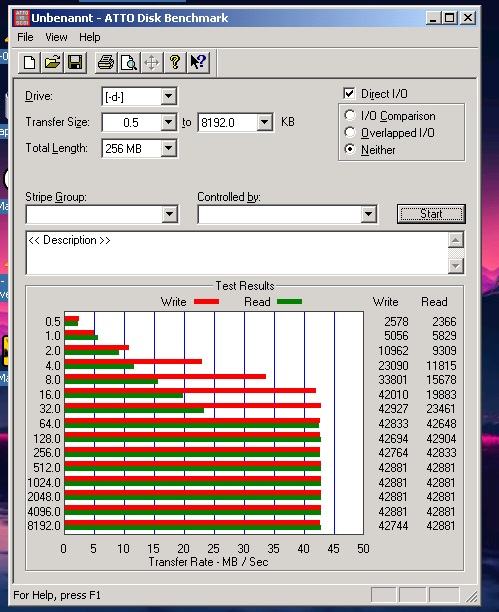Select the Overlapped I/O radio button

(350, 133)
